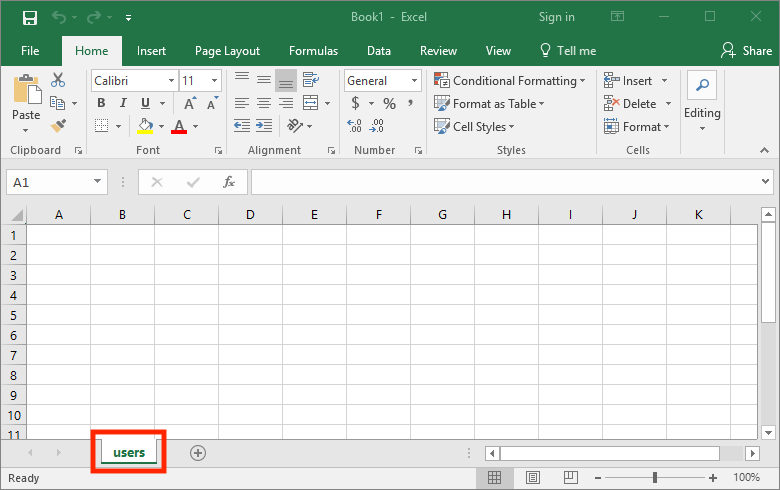Click the Merge & Center icon

[x=311, y=103]
